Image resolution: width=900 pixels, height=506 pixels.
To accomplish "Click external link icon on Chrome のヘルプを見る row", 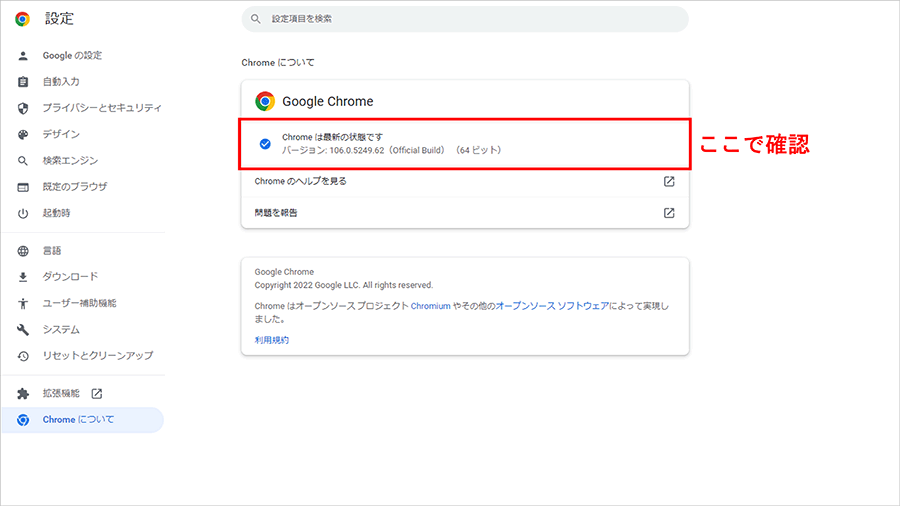I will 669,181.
